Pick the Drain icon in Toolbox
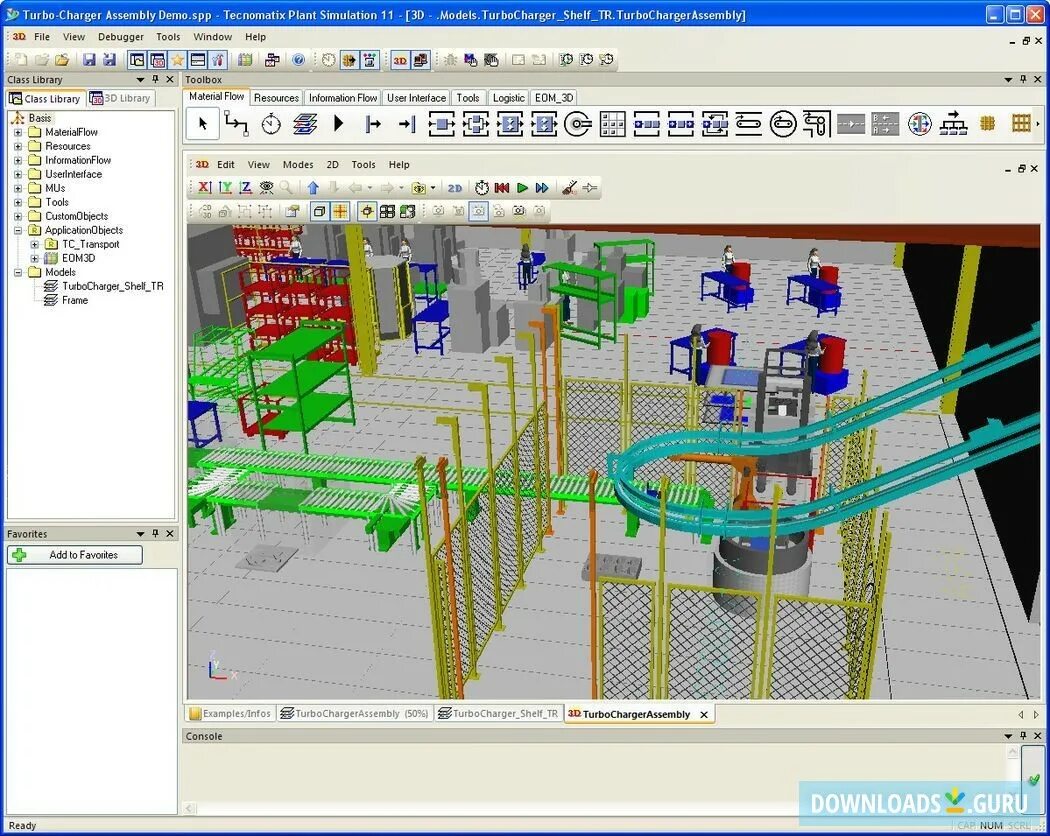 pos(407,124)
